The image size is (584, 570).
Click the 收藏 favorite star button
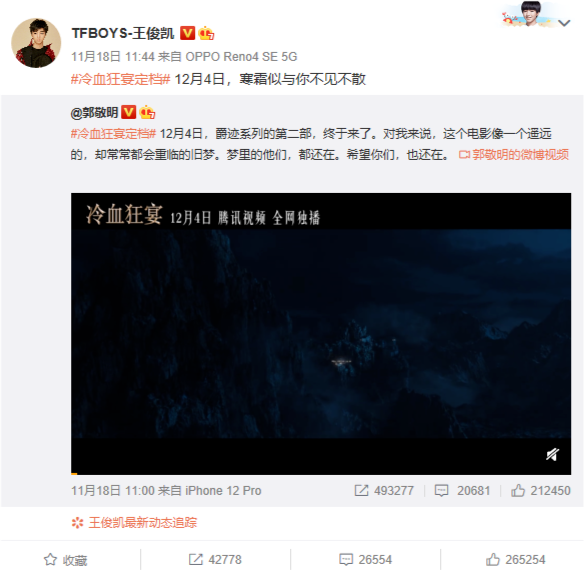65,560
